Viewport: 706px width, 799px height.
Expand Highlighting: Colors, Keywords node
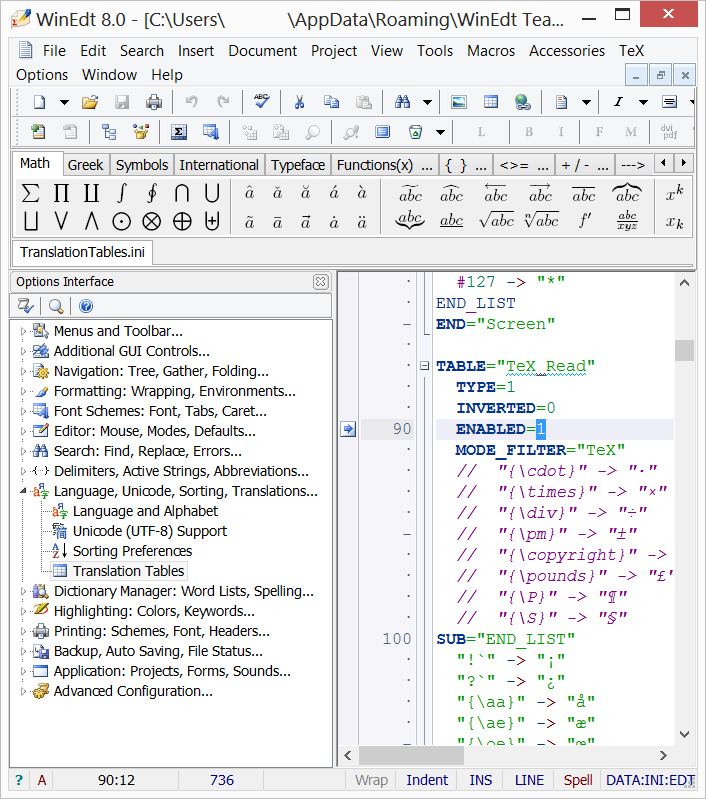[23, 611]
